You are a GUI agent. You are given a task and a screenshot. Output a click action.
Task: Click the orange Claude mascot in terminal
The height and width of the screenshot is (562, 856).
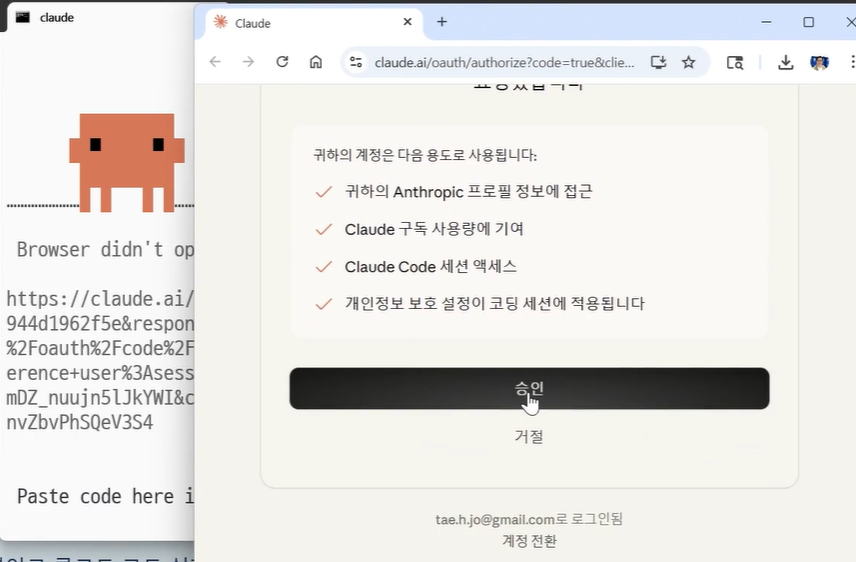[x=127, y=162]
